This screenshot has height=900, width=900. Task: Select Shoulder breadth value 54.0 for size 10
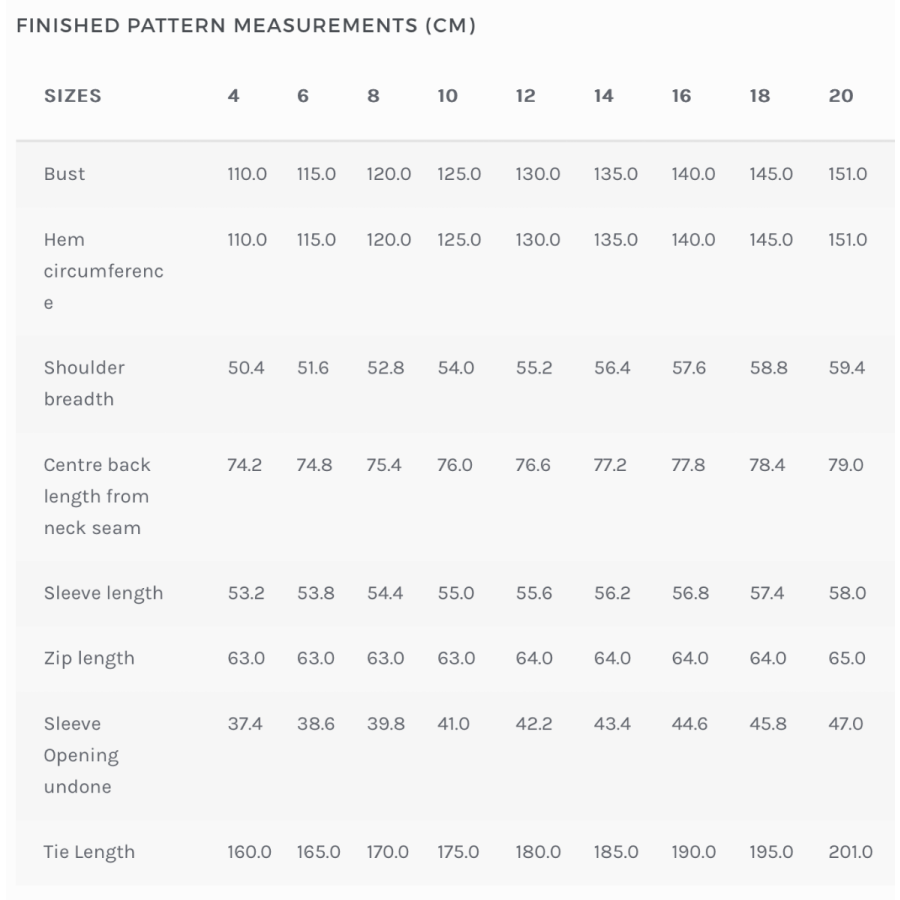[x=456, y=368]
